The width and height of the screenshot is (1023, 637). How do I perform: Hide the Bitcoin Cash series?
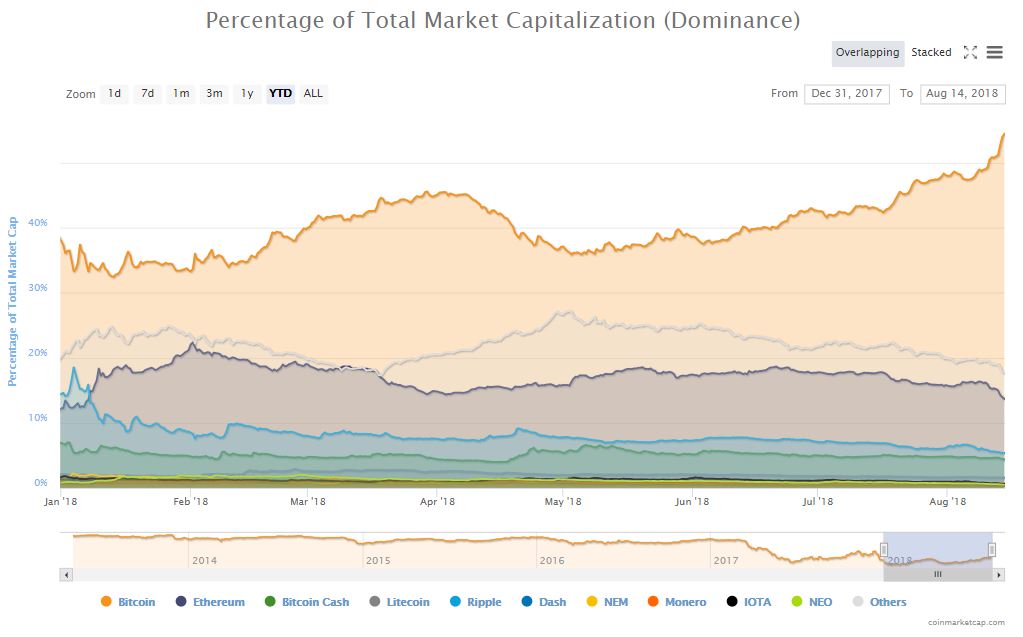270,601
